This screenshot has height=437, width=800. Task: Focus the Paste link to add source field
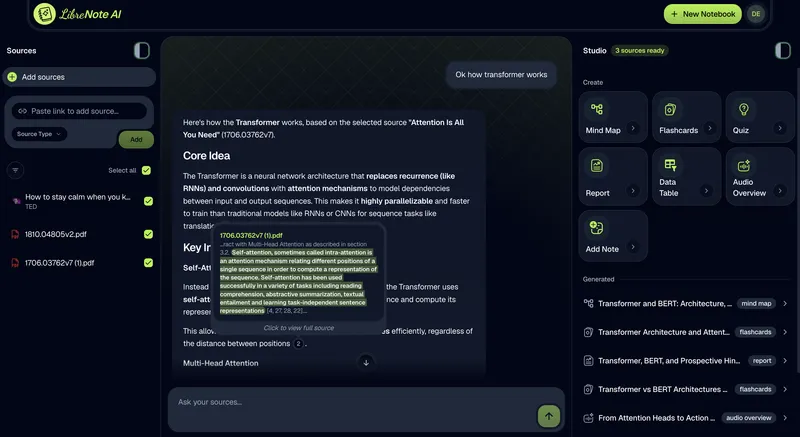coord(80,111)
